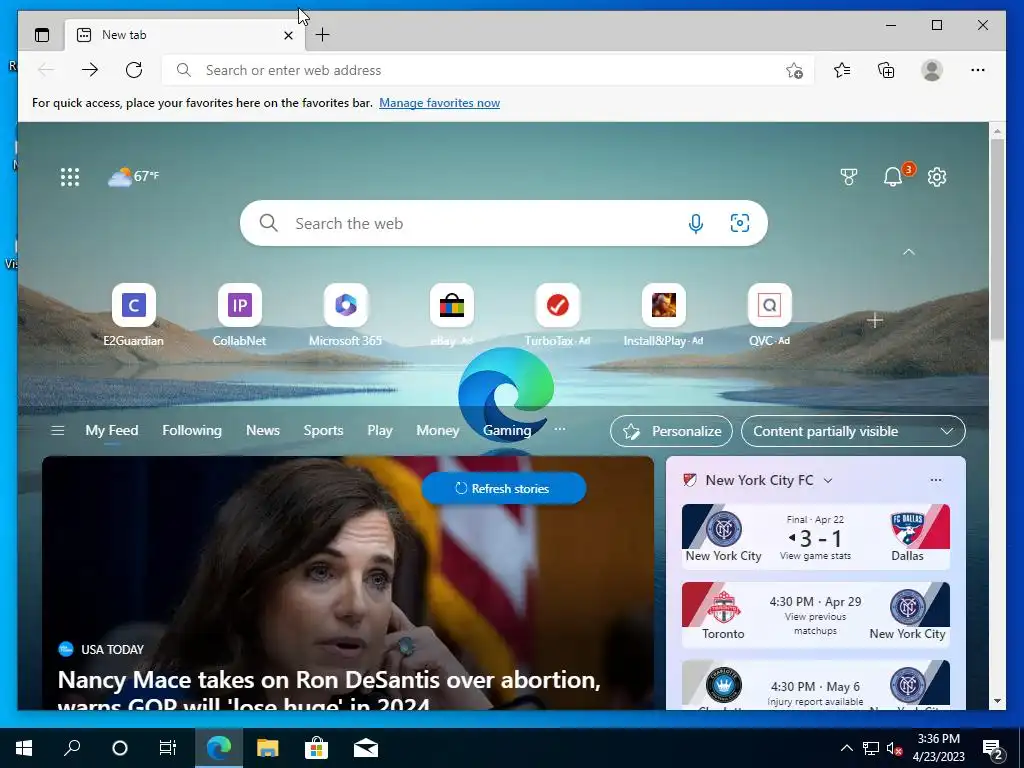Image resolution: width=1024 pixels, height=768 pixels.
Task: Switch to the Play tab
Action: point(379,431)
